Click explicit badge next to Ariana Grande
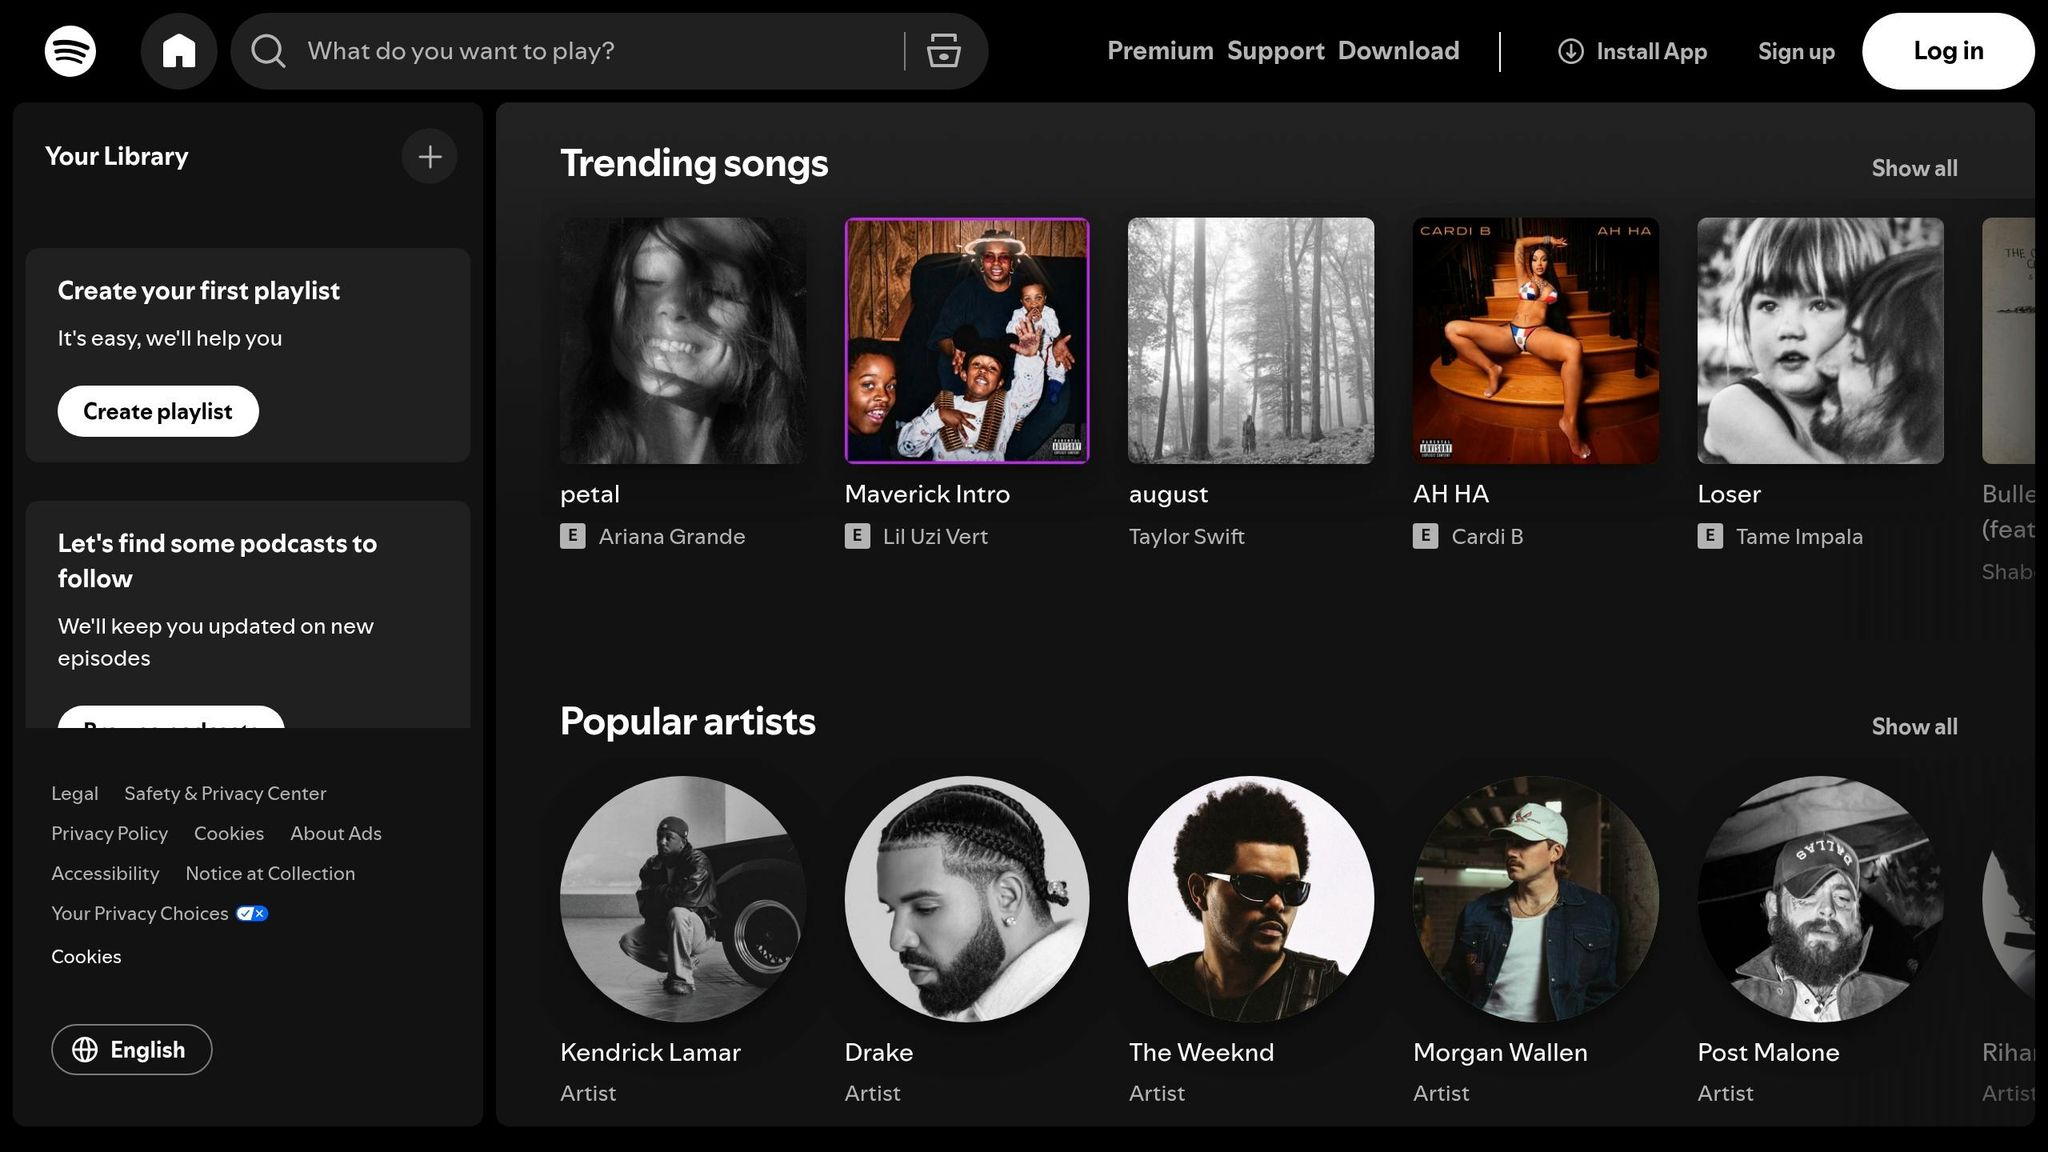The image size is (2048, 1152). 572,536
